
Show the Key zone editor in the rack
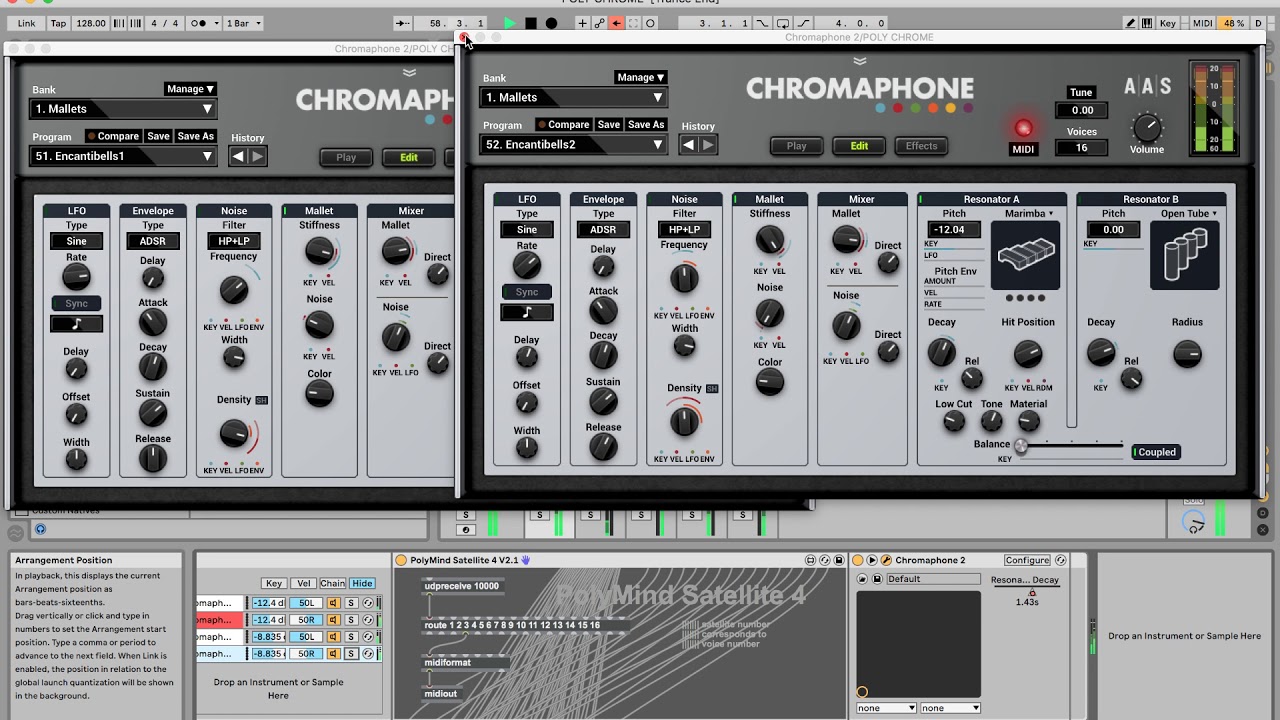pyautogui.click(x=274, y=583)
